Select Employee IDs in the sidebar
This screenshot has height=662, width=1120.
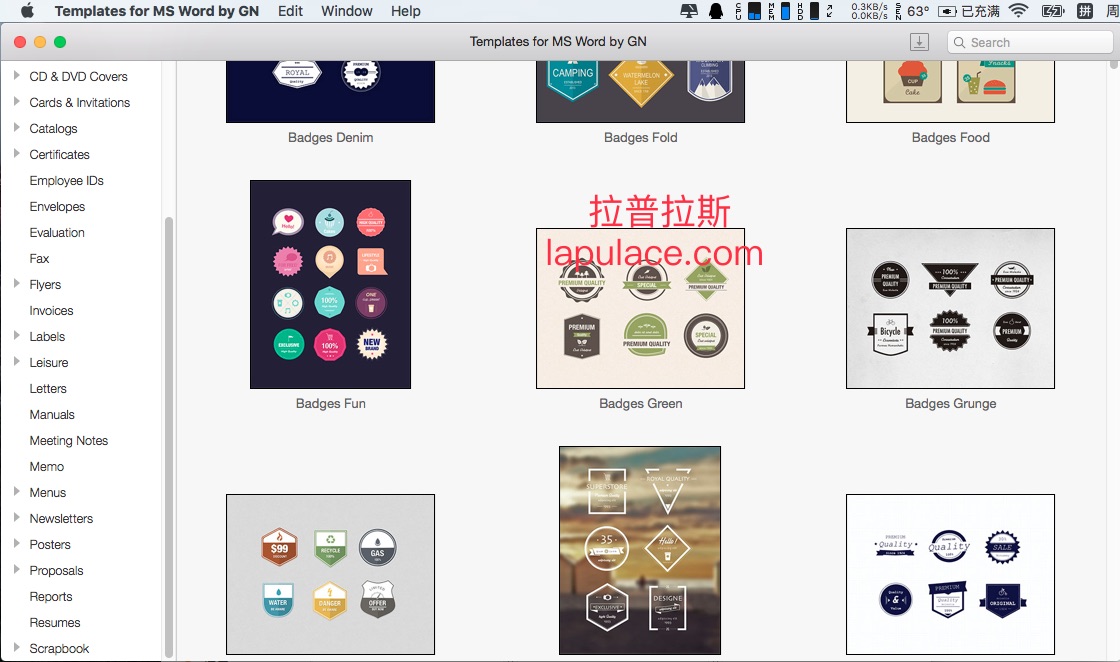[66, 181]
